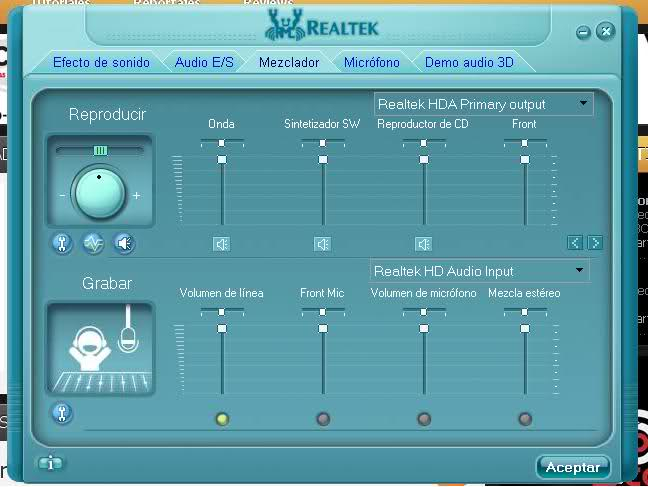Mute the Sintetizador SW channel

coord(322,243)
